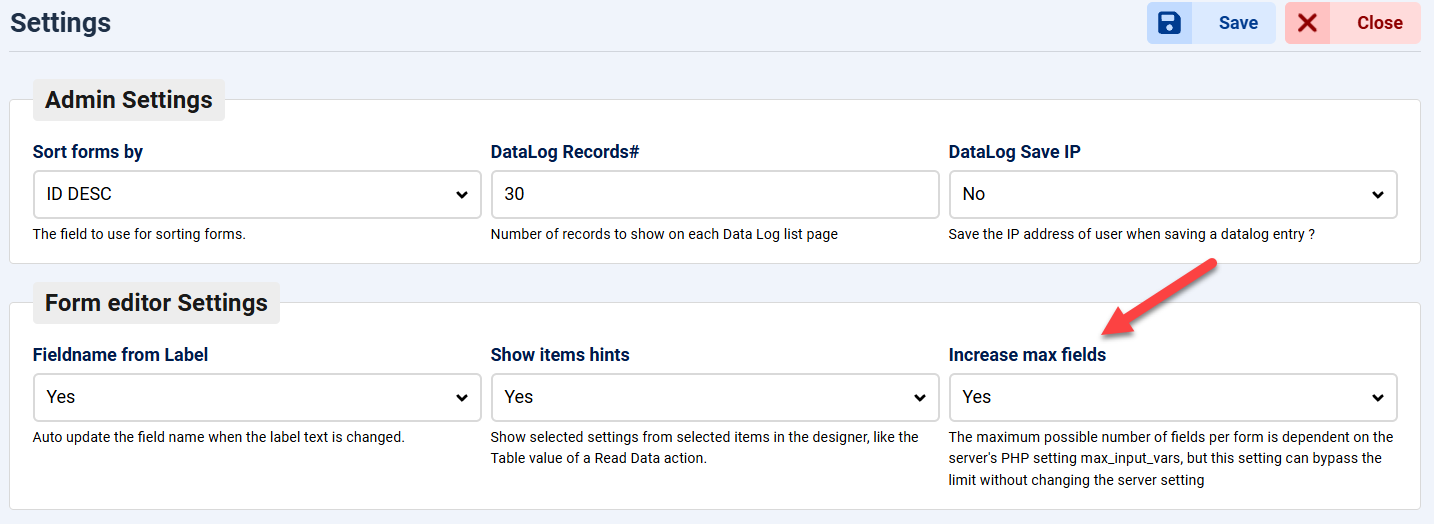Click the Increase max fields label
The width and height of the screenshot is (1434, 524).
point(1027,355)
